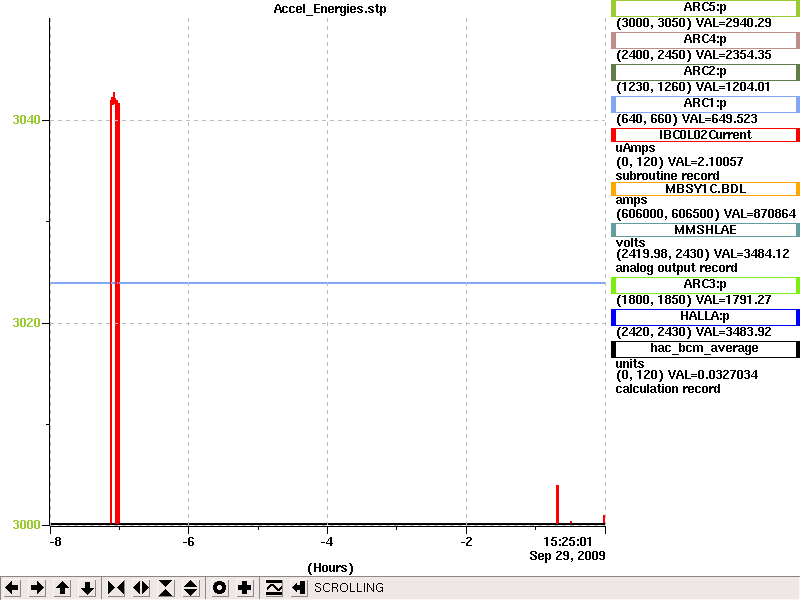
Task: Click the IBC0L02Current value VAL=2.10057
Action: [706, 162]
